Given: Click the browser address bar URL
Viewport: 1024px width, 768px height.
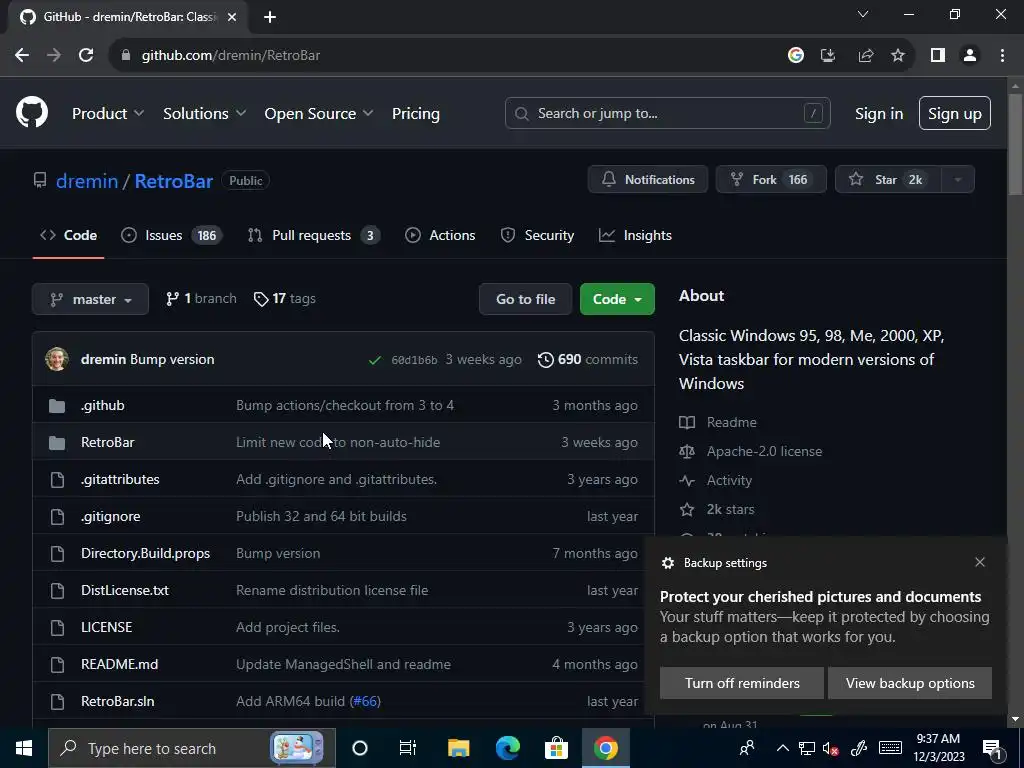Looking at the screenshot, I should pyautogui.click(x=231, y=56).
